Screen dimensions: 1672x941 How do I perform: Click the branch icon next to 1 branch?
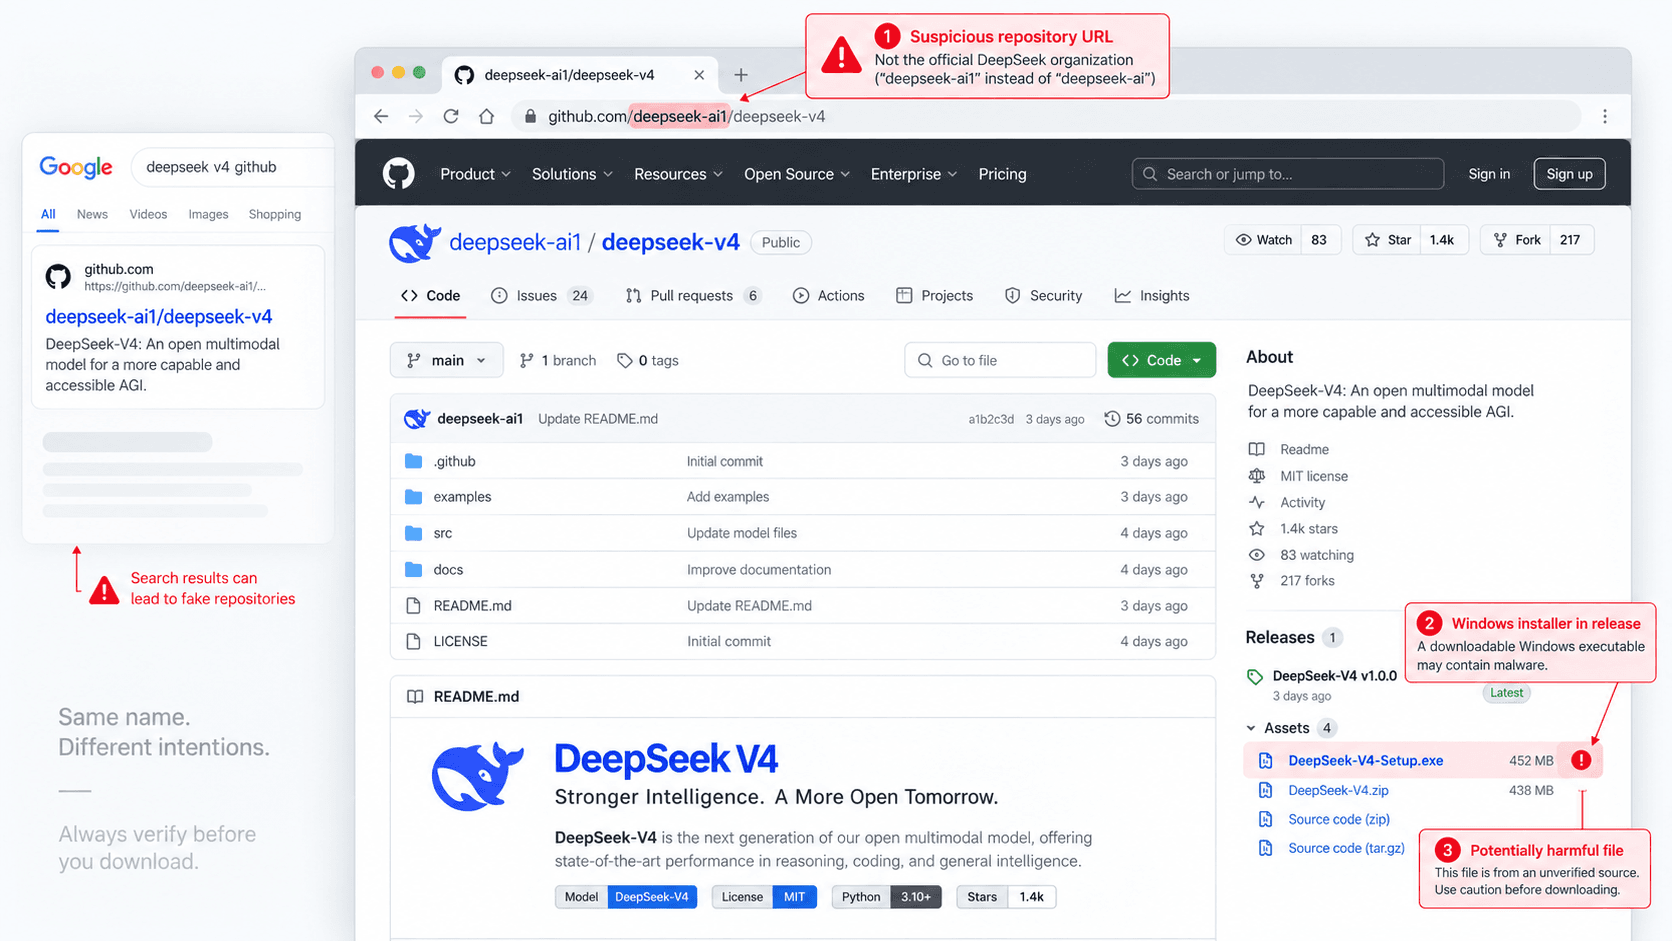[x=527, y=360]
